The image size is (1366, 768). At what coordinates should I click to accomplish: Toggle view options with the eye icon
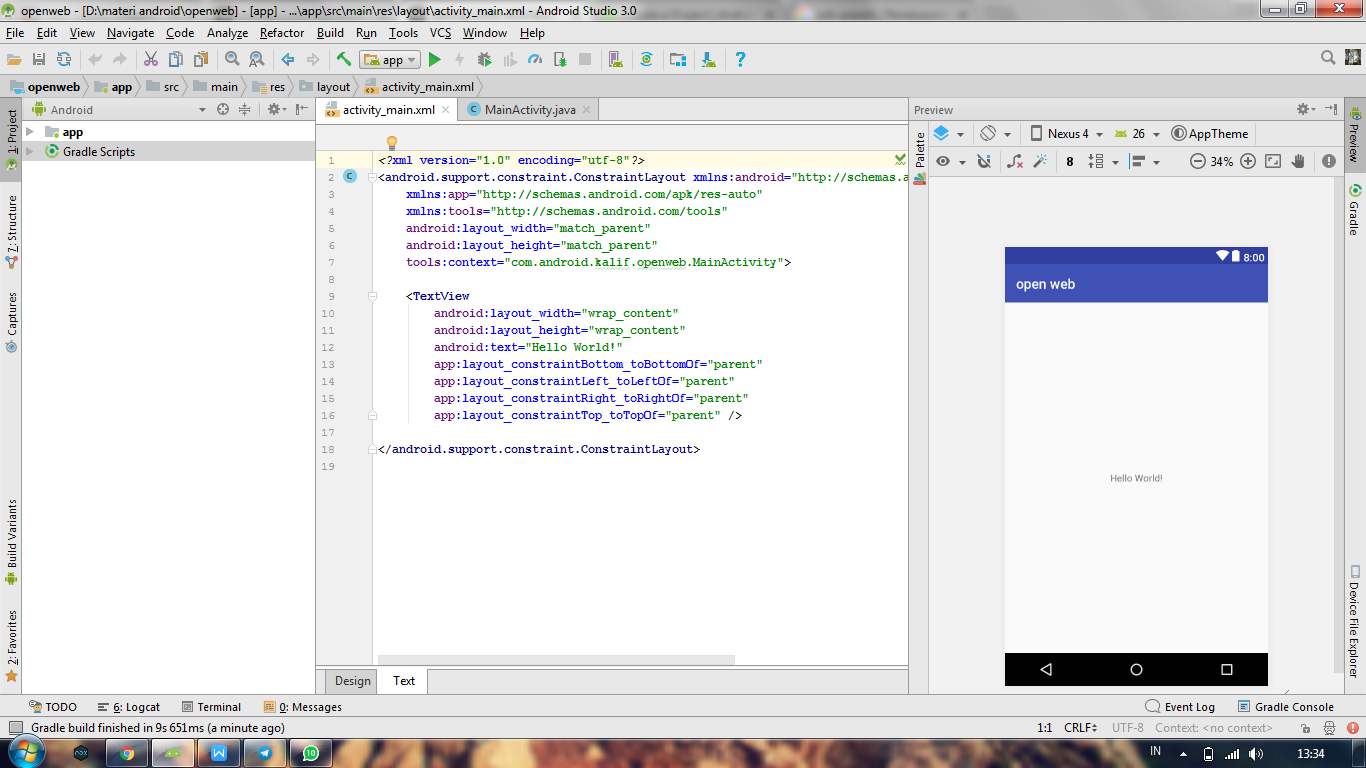(x=942, y=160)
